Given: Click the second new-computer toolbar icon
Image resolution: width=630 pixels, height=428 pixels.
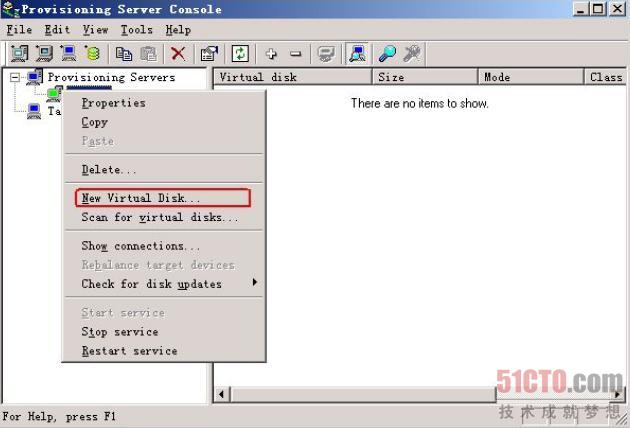Looking at the screenshot, I should click(x=44, y=53).
